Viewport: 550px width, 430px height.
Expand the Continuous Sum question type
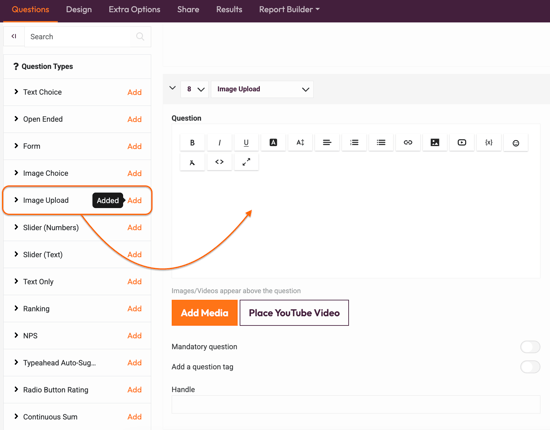[16, 416]
